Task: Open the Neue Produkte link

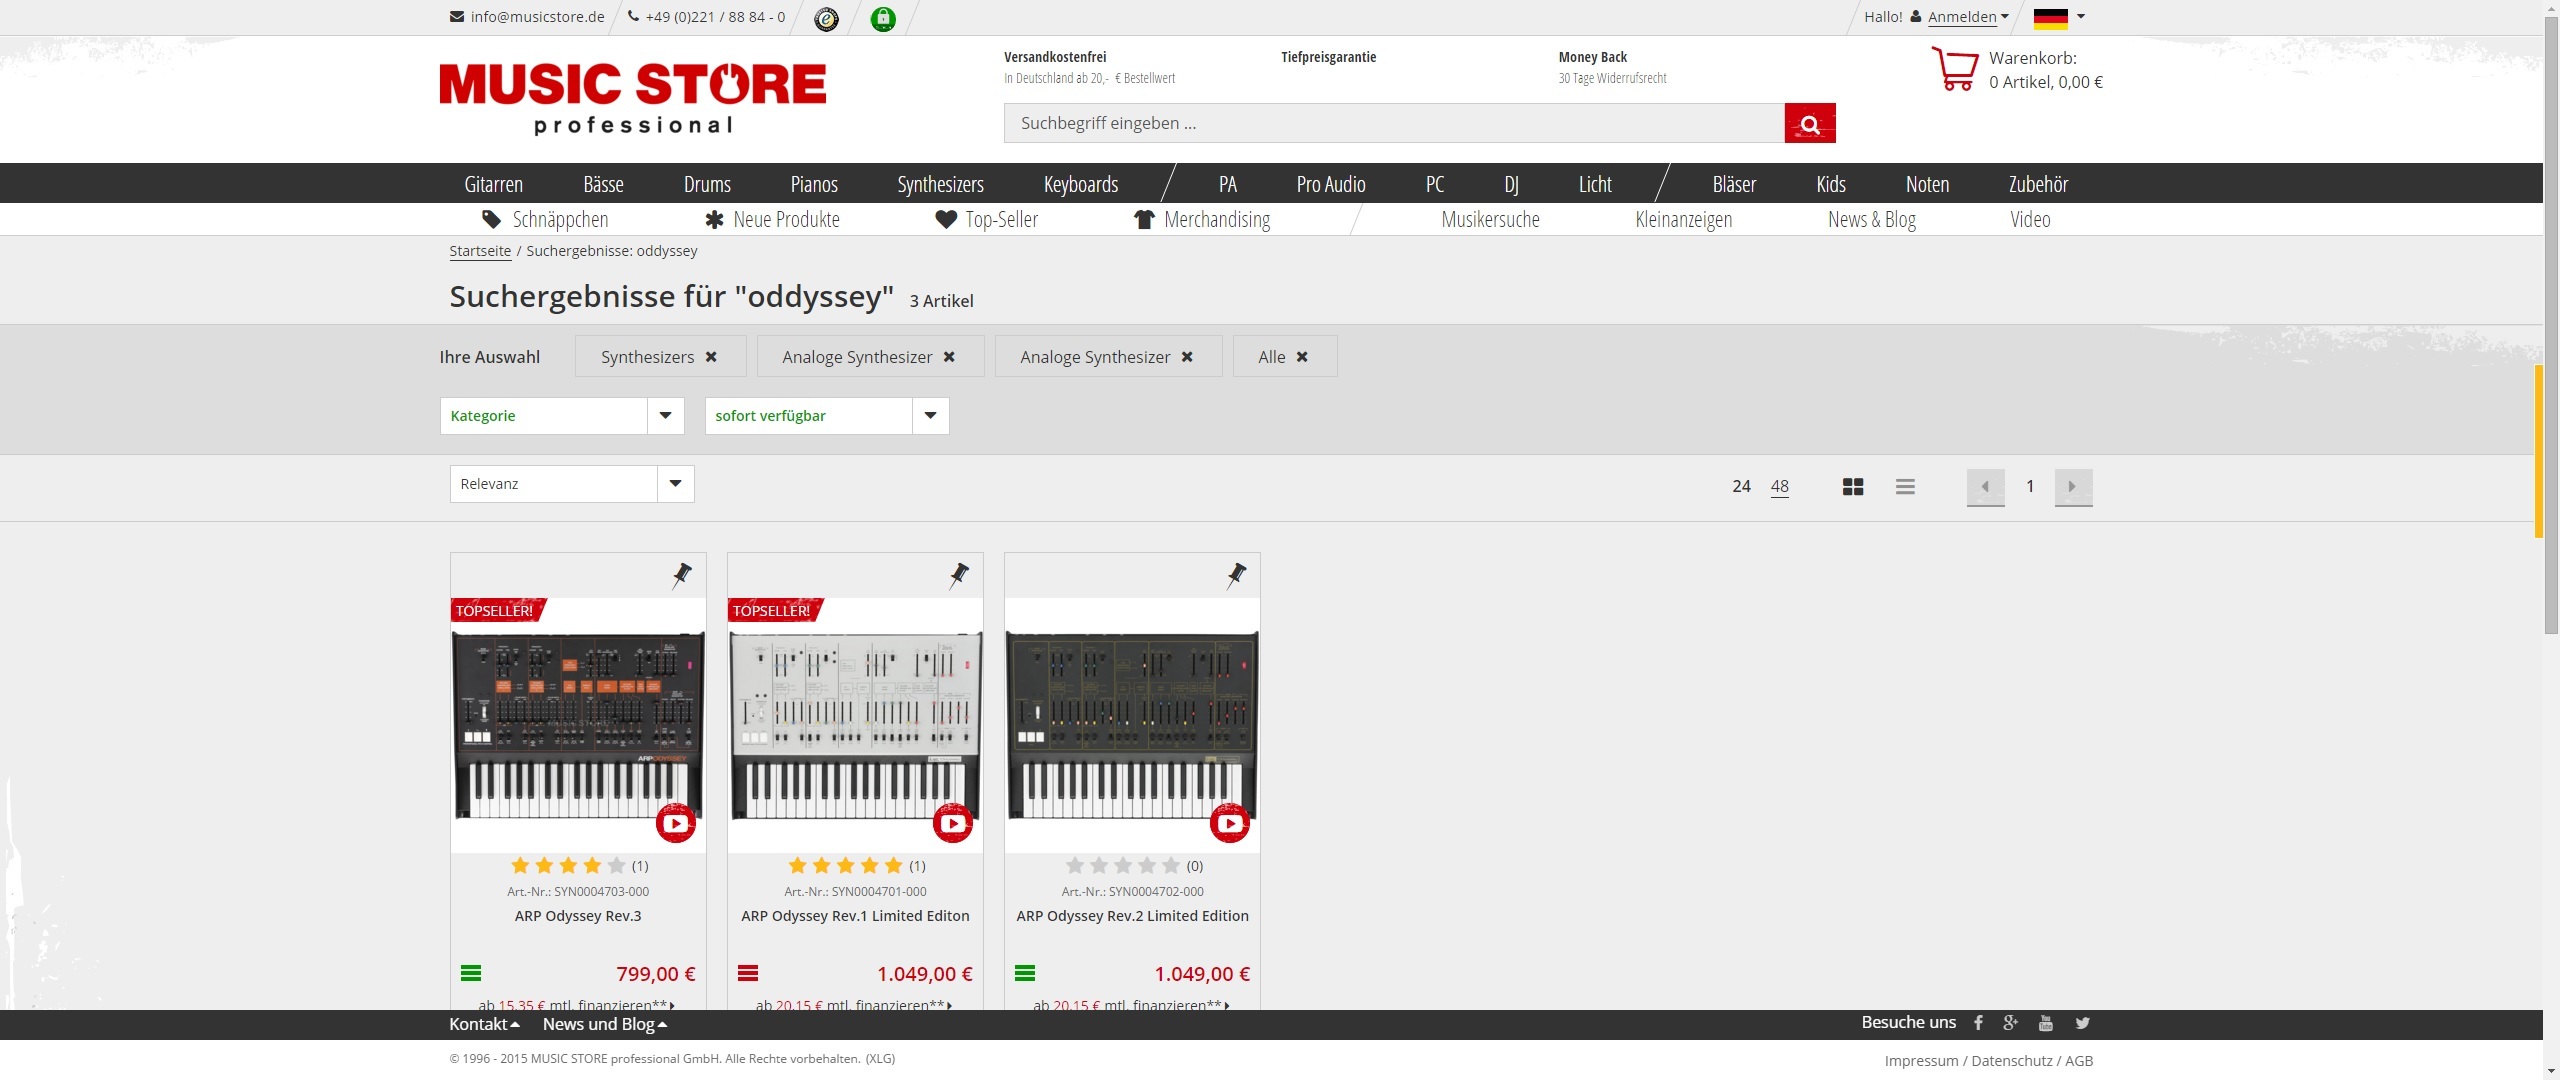Action: [x=772, y=219]
